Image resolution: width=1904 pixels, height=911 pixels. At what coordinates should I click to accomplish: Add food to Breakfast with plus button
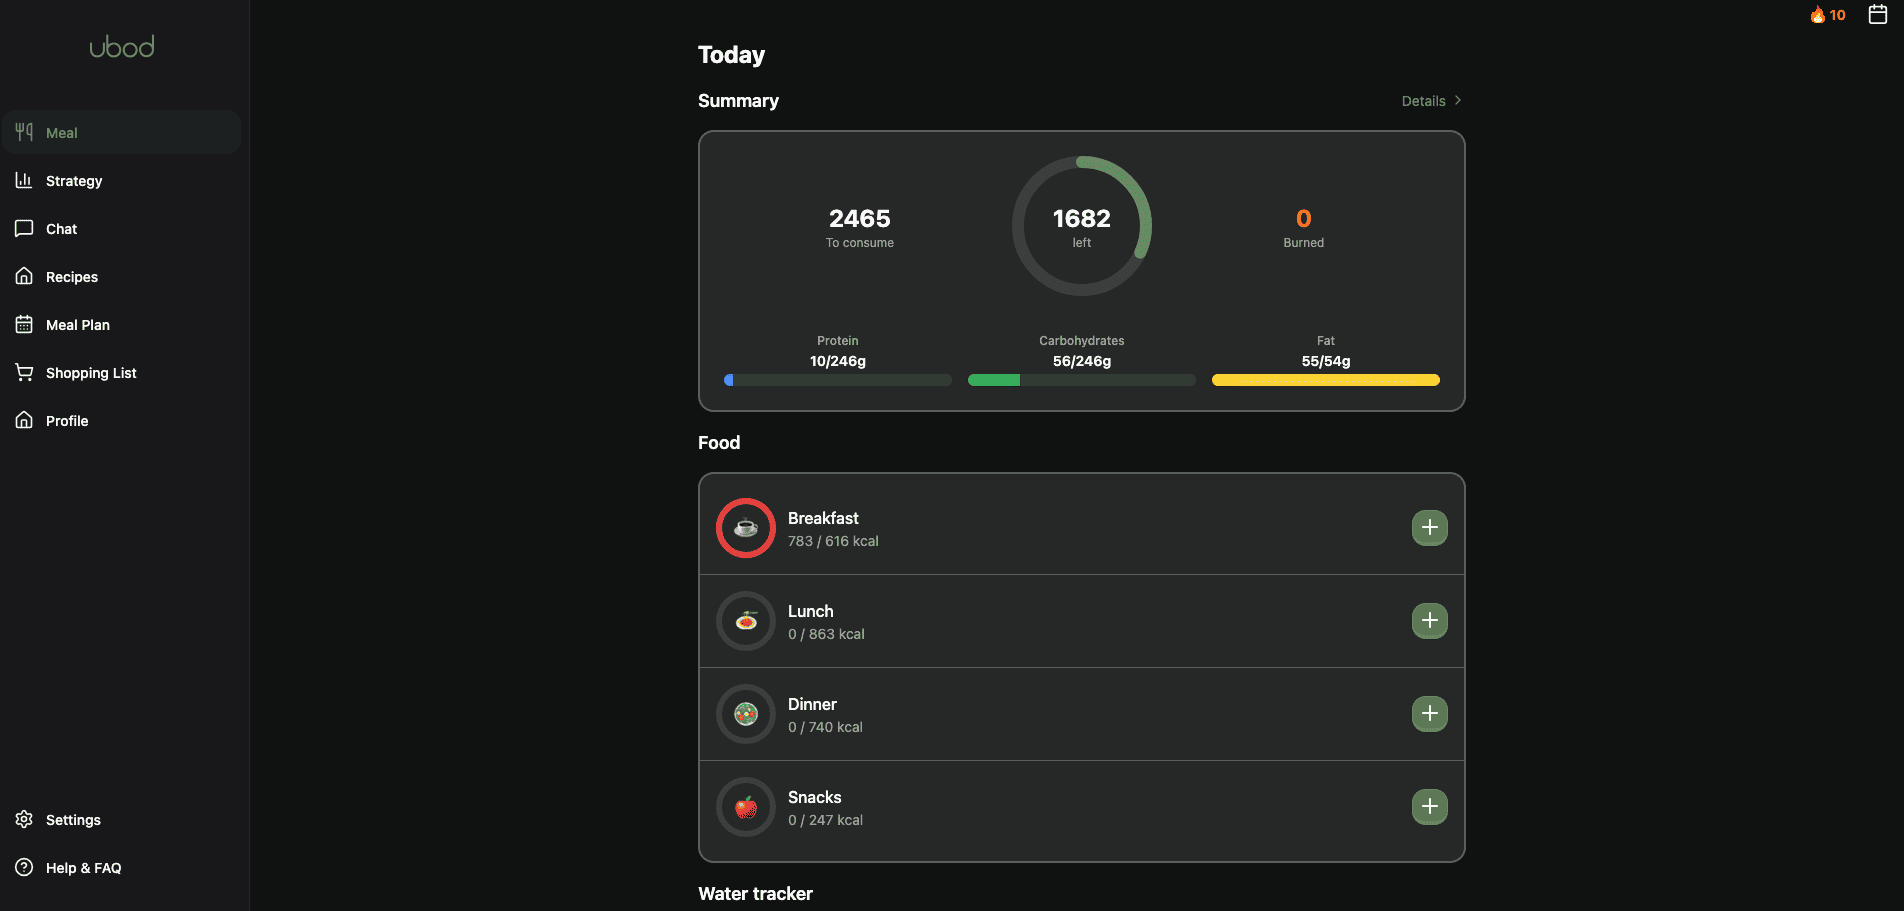tap(1429, 527)
